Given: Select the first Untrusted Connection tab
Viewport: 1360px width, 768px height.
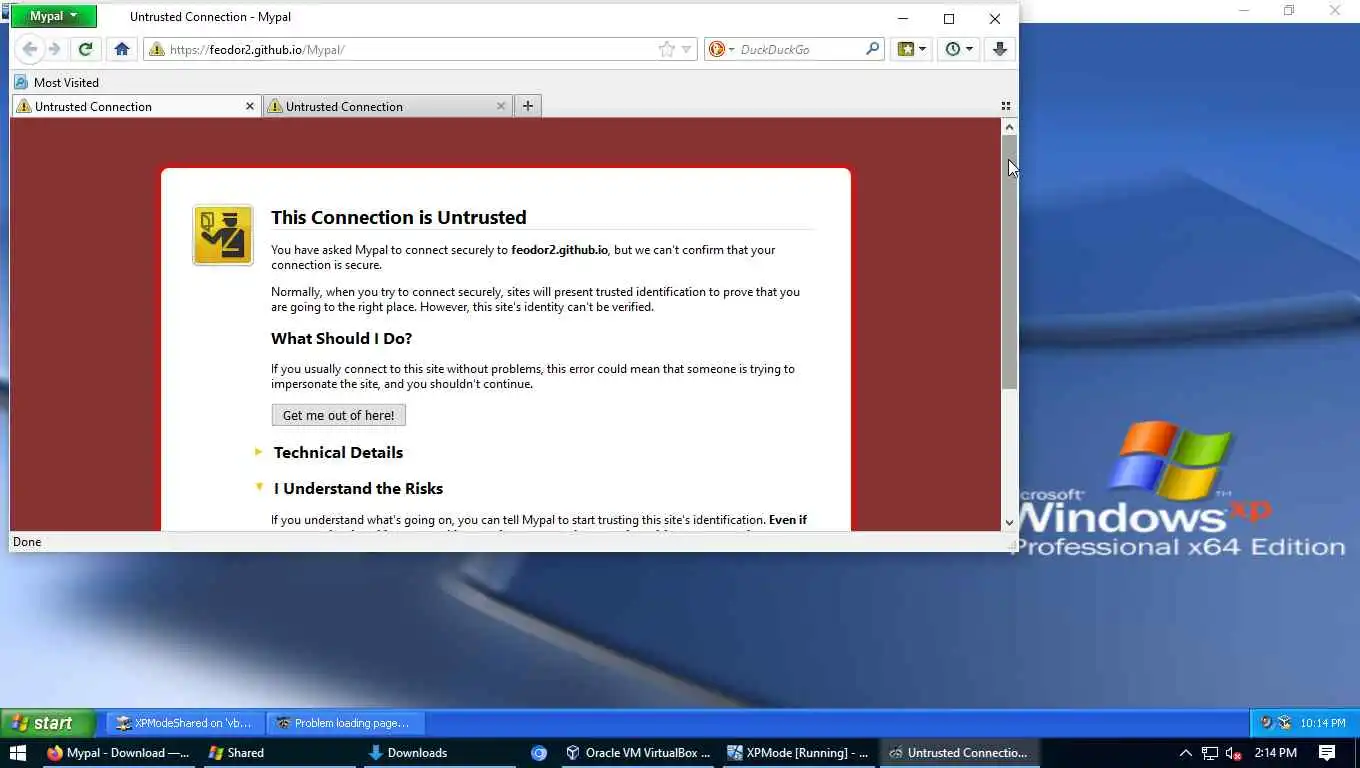Looking at the screenshot, I should tap(136, 106).
